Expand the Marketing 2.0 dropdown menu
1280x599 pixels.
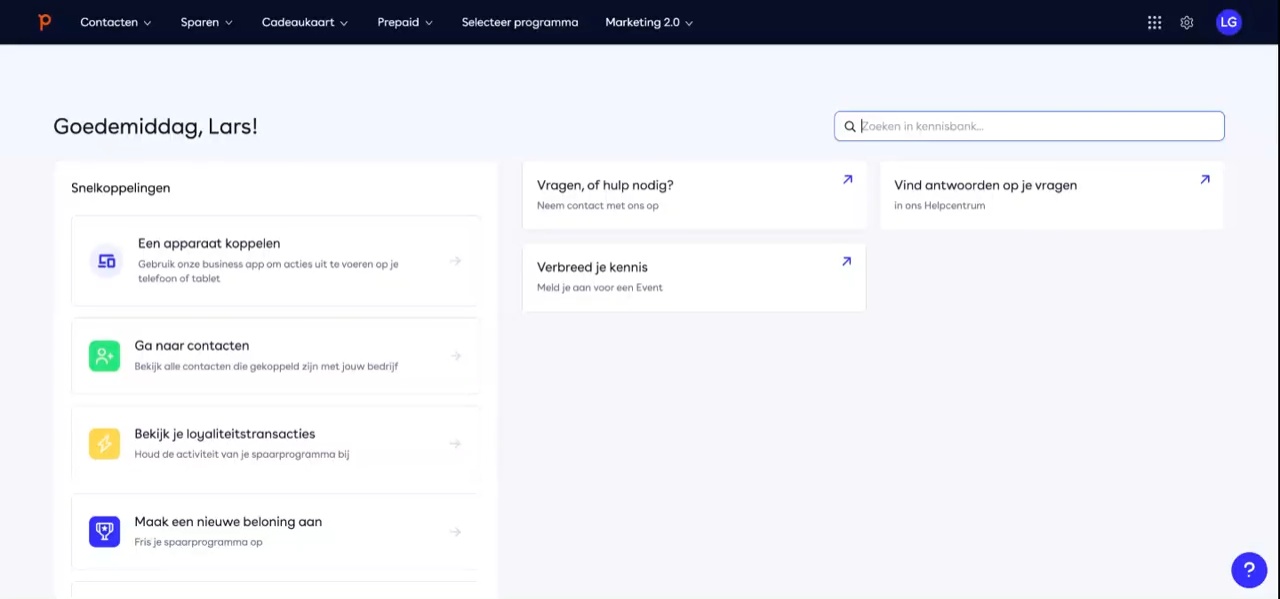[649, 22]
